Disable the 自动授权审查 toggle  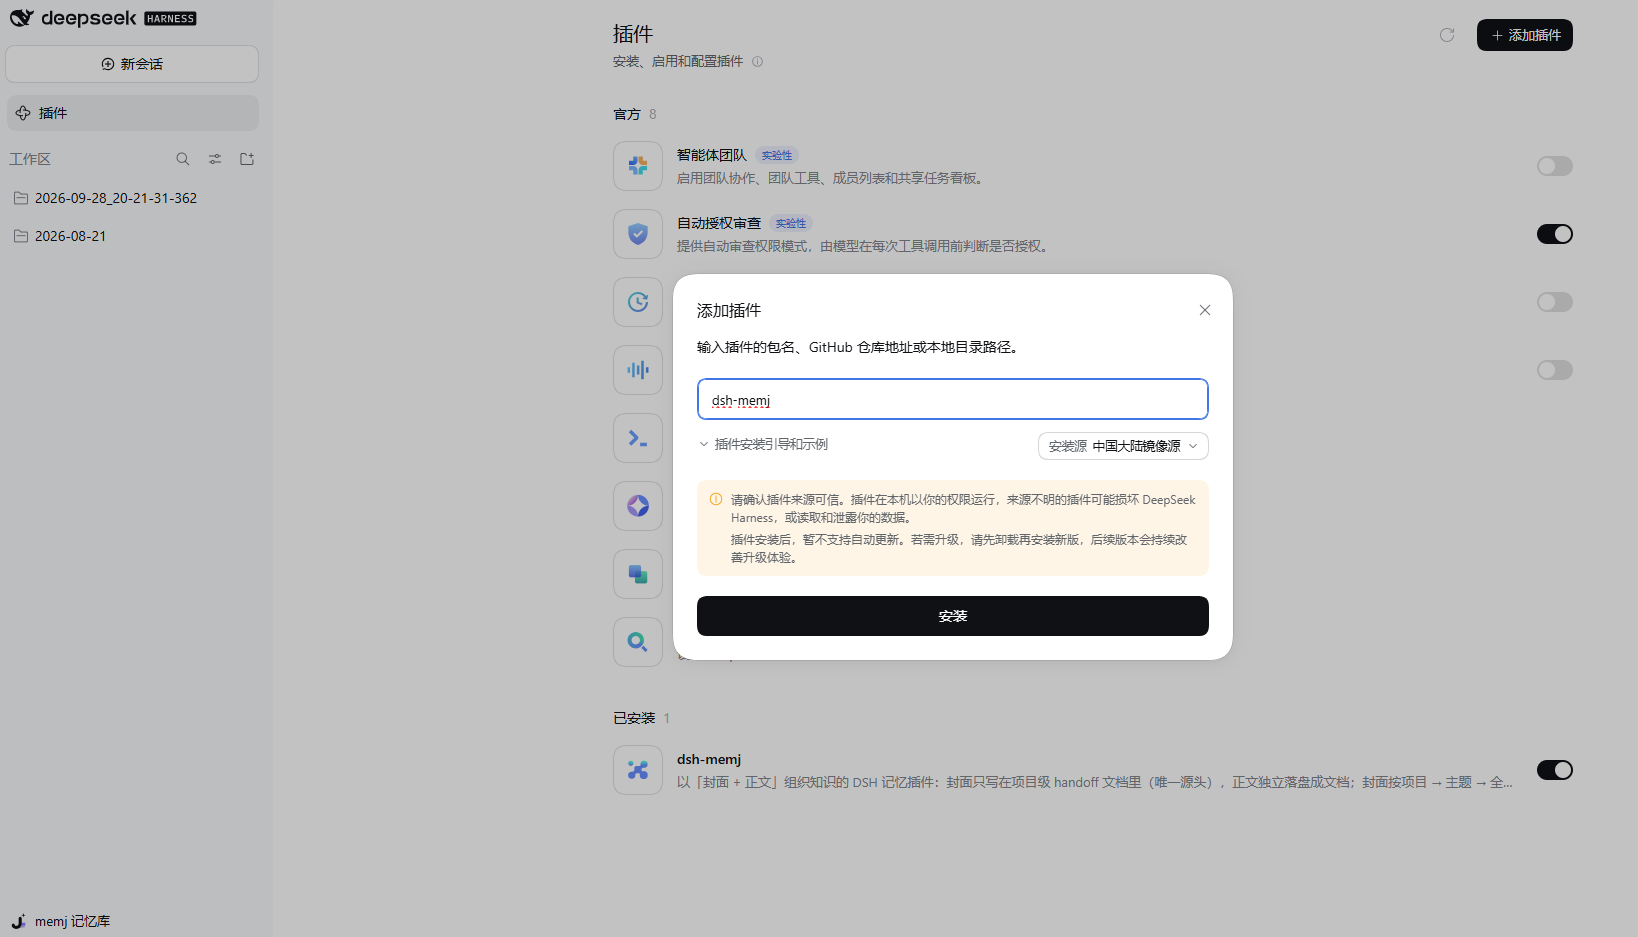tap(1555, 234)
